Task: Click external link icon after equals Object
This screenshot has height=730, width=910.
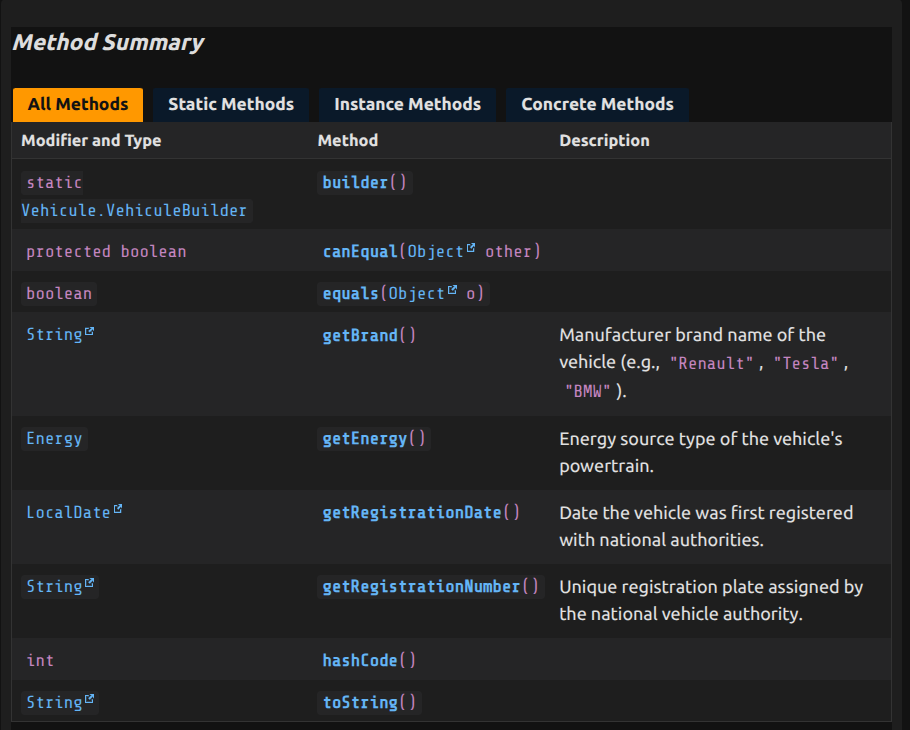Action: coord(452,290)
